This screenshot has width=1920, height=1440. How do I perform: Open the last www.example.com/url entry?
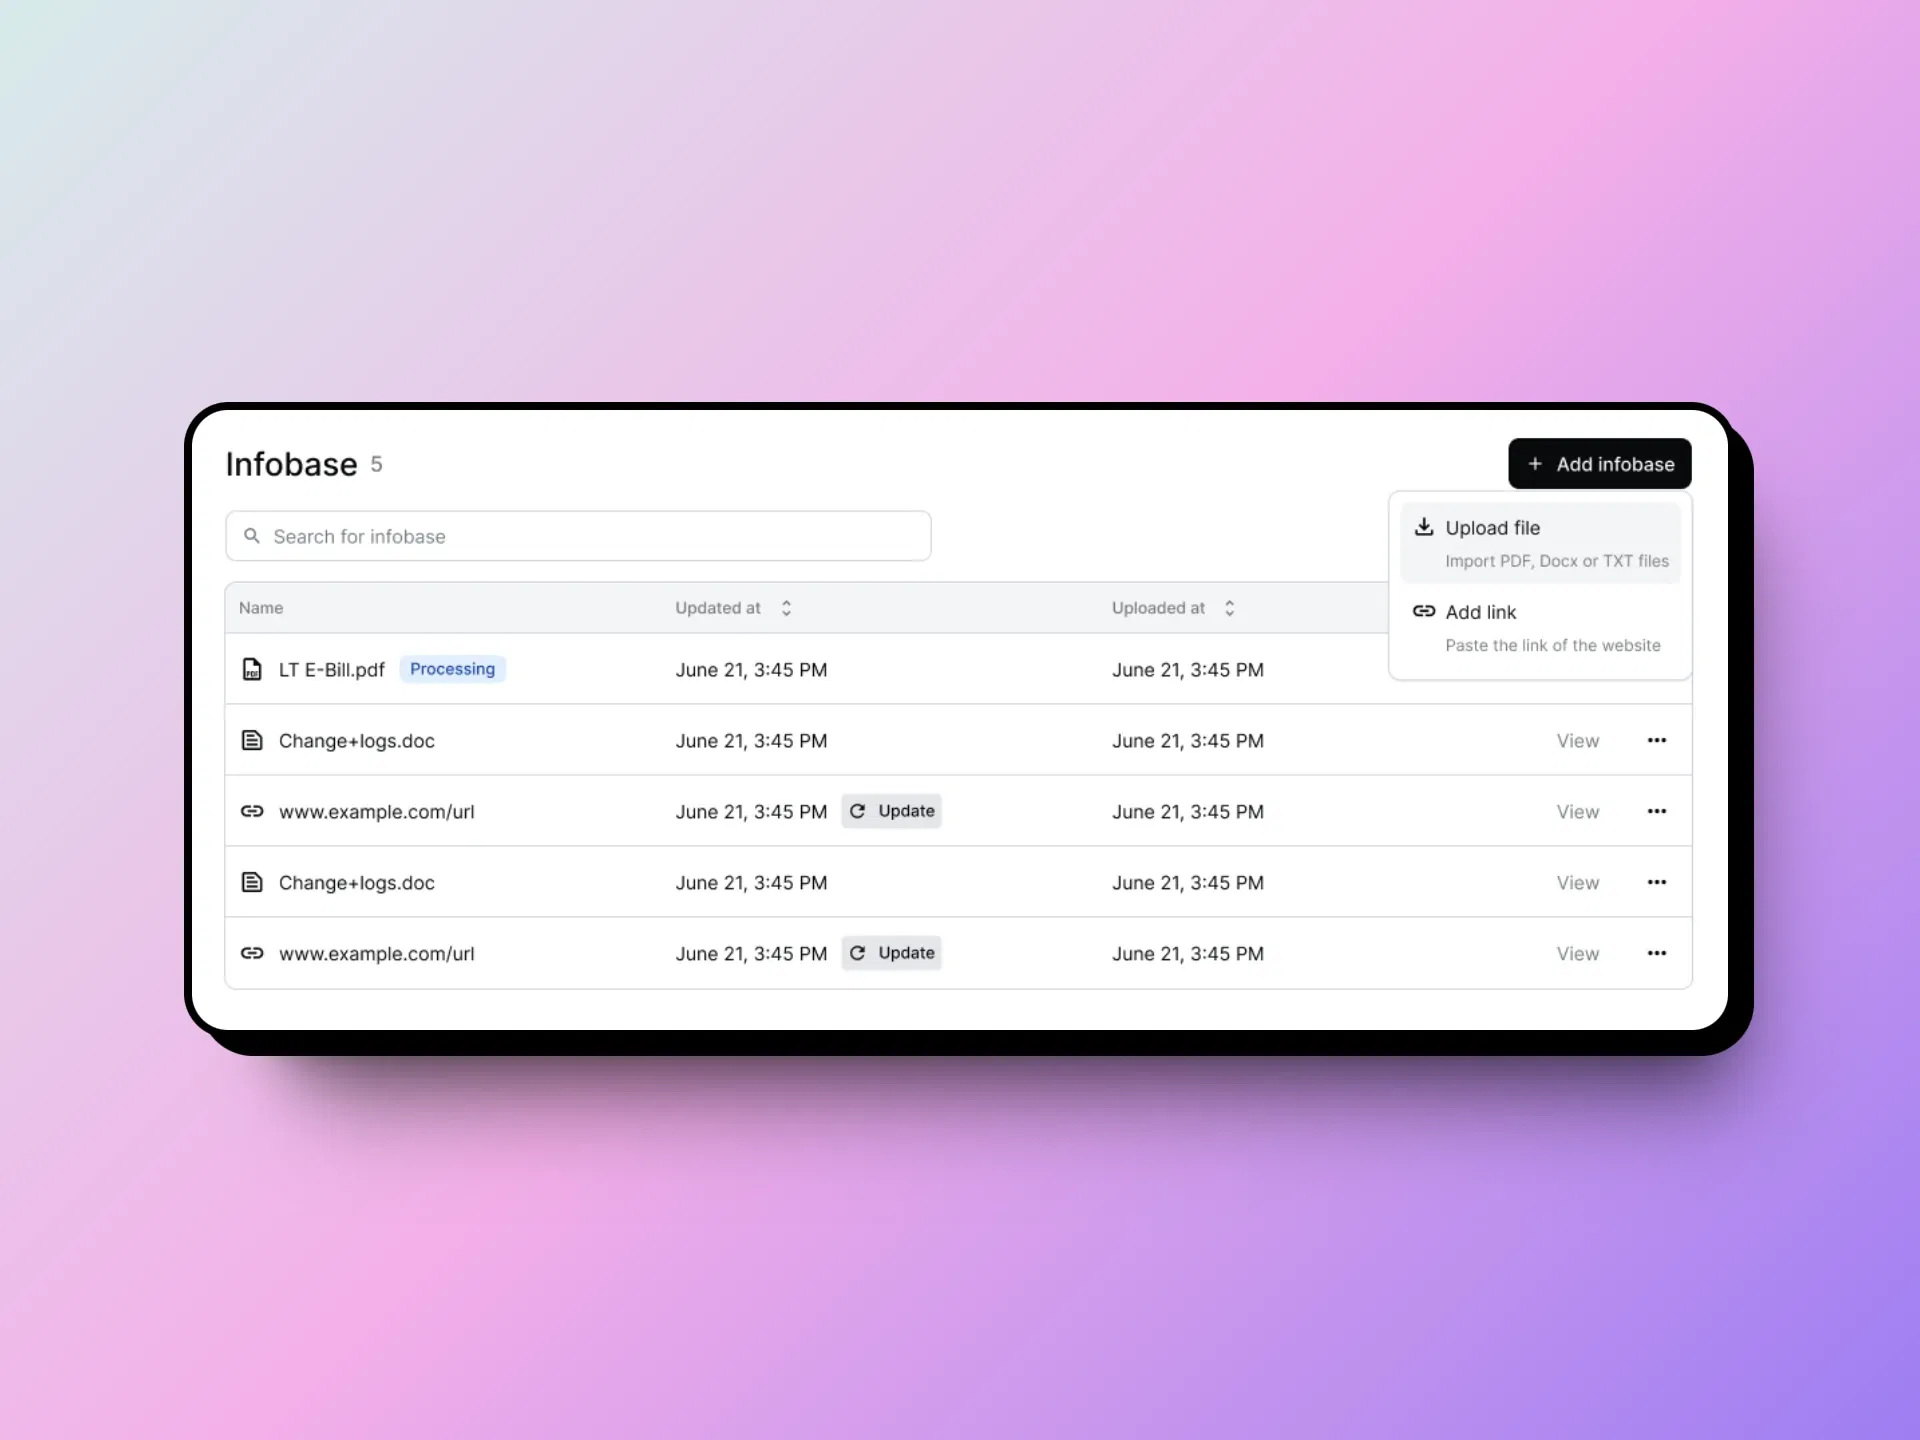pyautogui.click(x=377, y=954)
